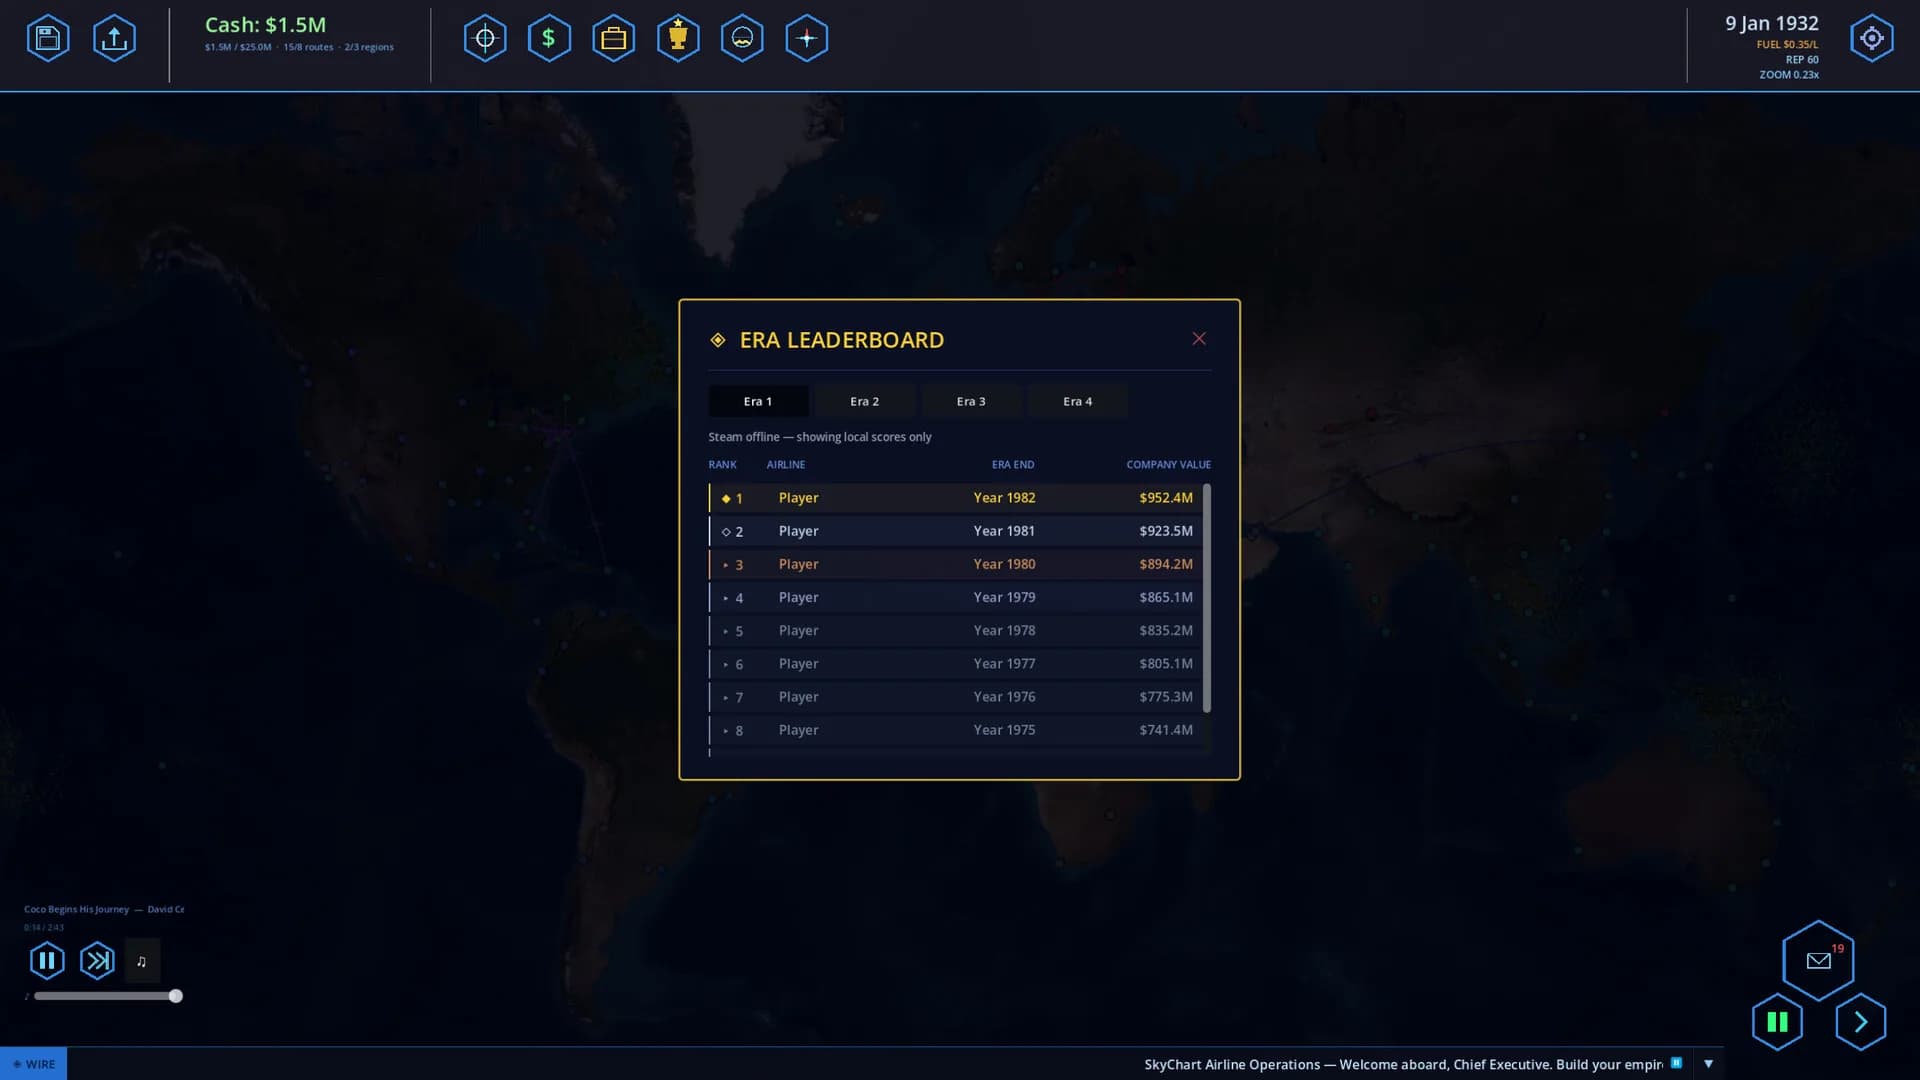Click the ticker pause indicator icon
Screen dimensions: 1920x1080
(x=1677, y=1063)
